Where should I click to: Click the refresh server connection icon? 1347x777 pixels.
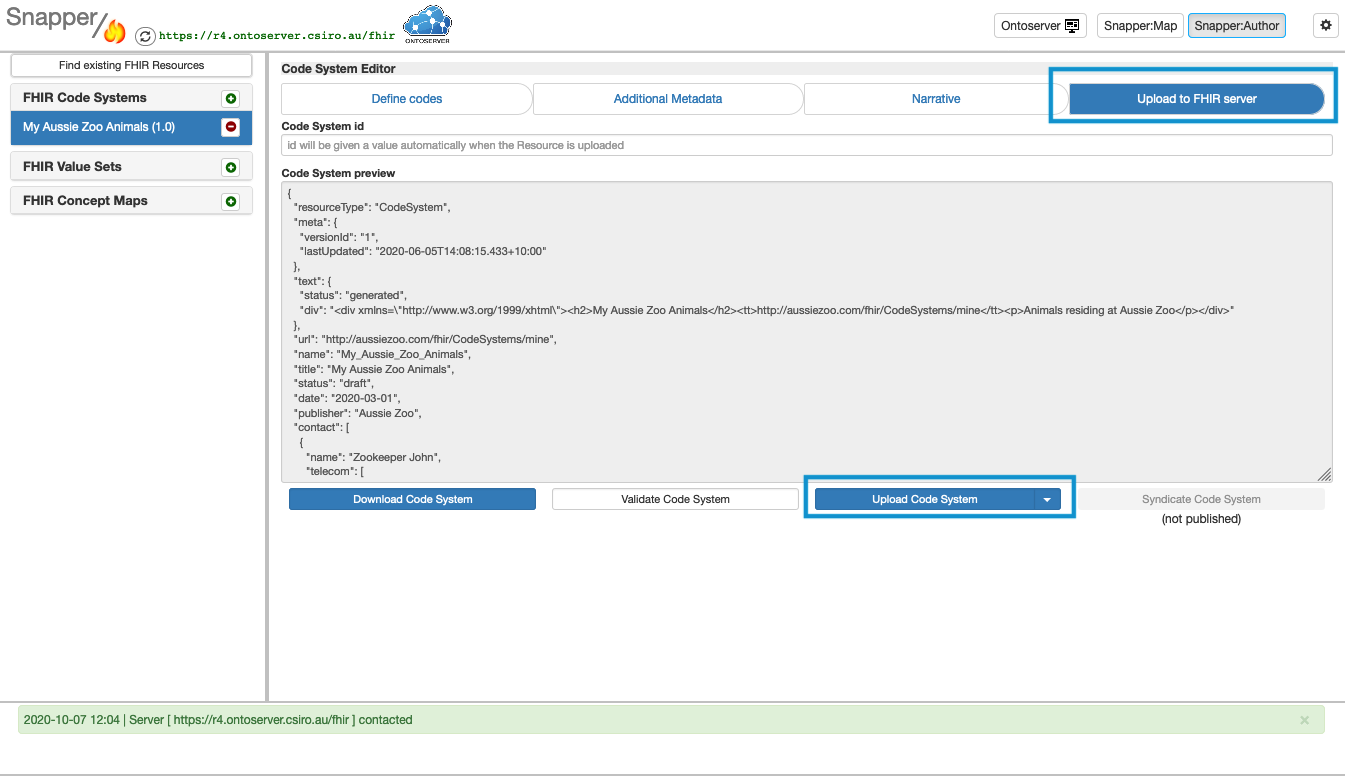(145, 36)
